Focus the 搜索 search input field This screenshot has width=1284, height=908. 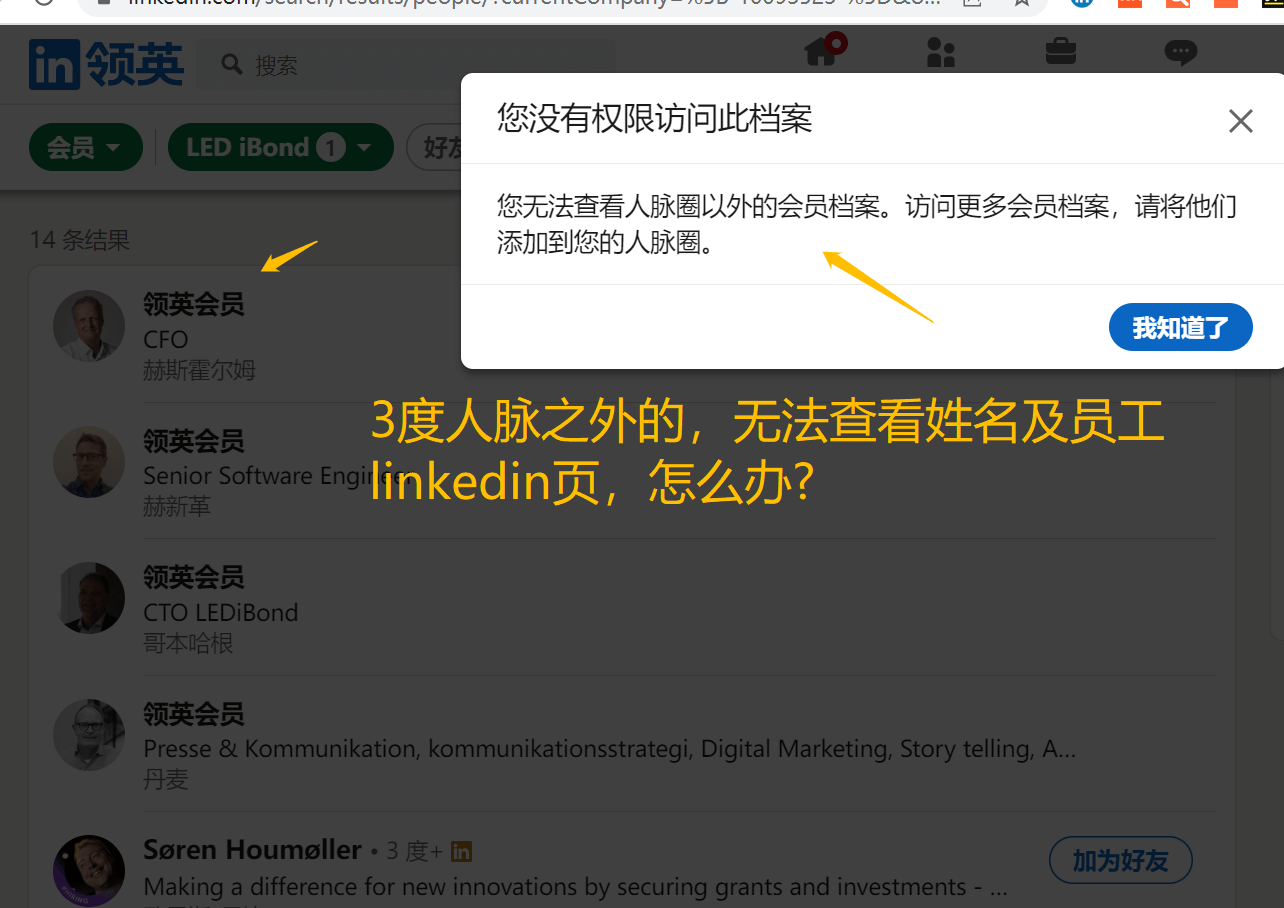coord(405,65)
